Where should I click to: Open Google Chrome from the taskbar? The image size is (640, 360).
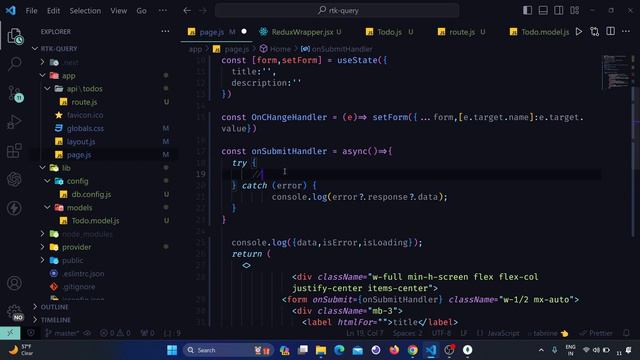point(412,350)
